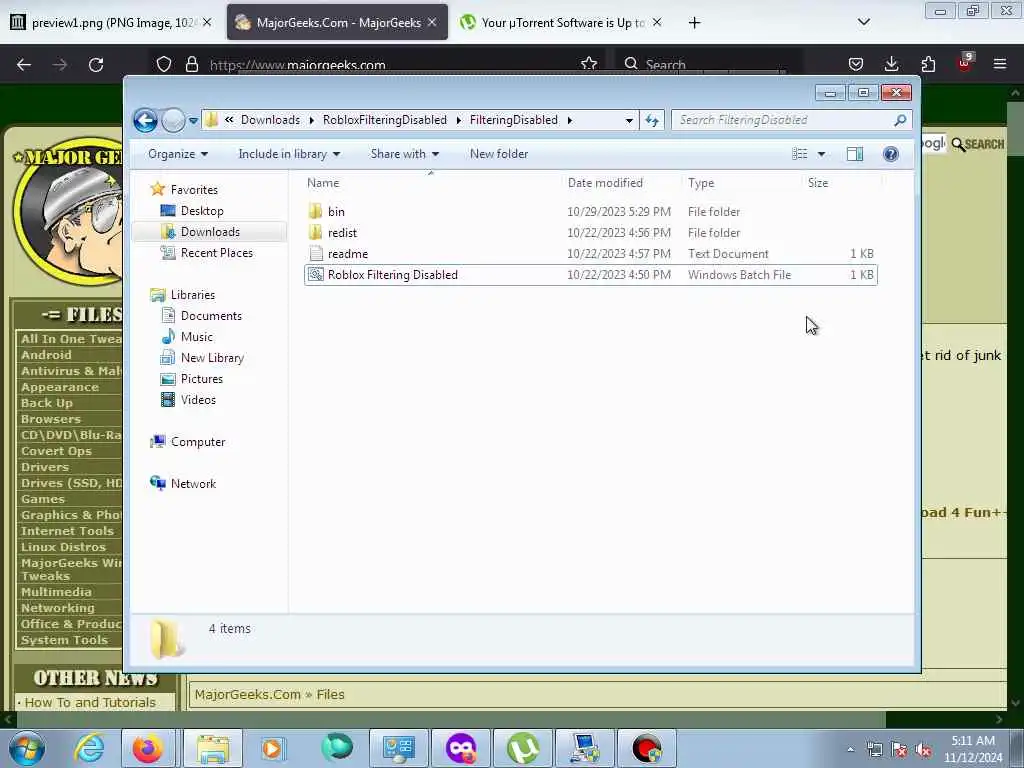Open Browsers category on MajorGeeks sidebar
1024x768 pixels.
50,419
